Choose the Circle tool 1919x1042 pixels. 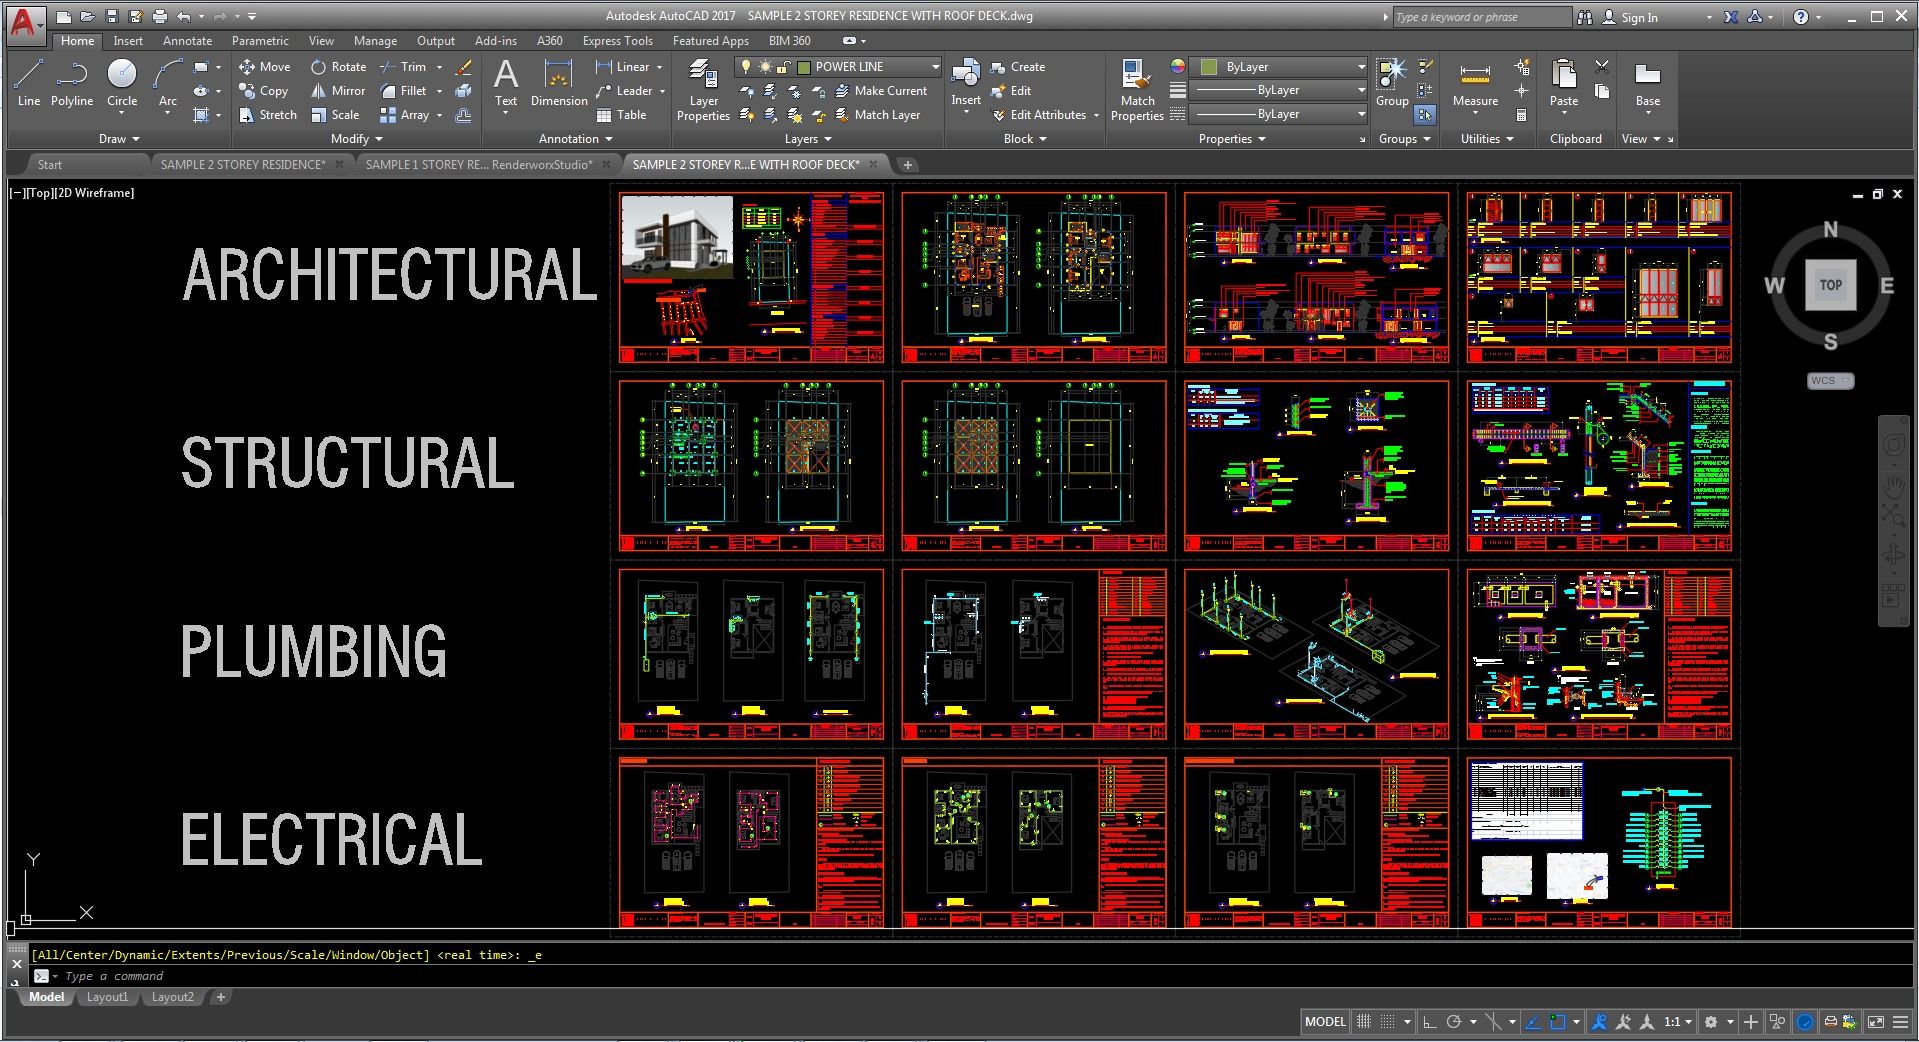click(x=122, y=83)
